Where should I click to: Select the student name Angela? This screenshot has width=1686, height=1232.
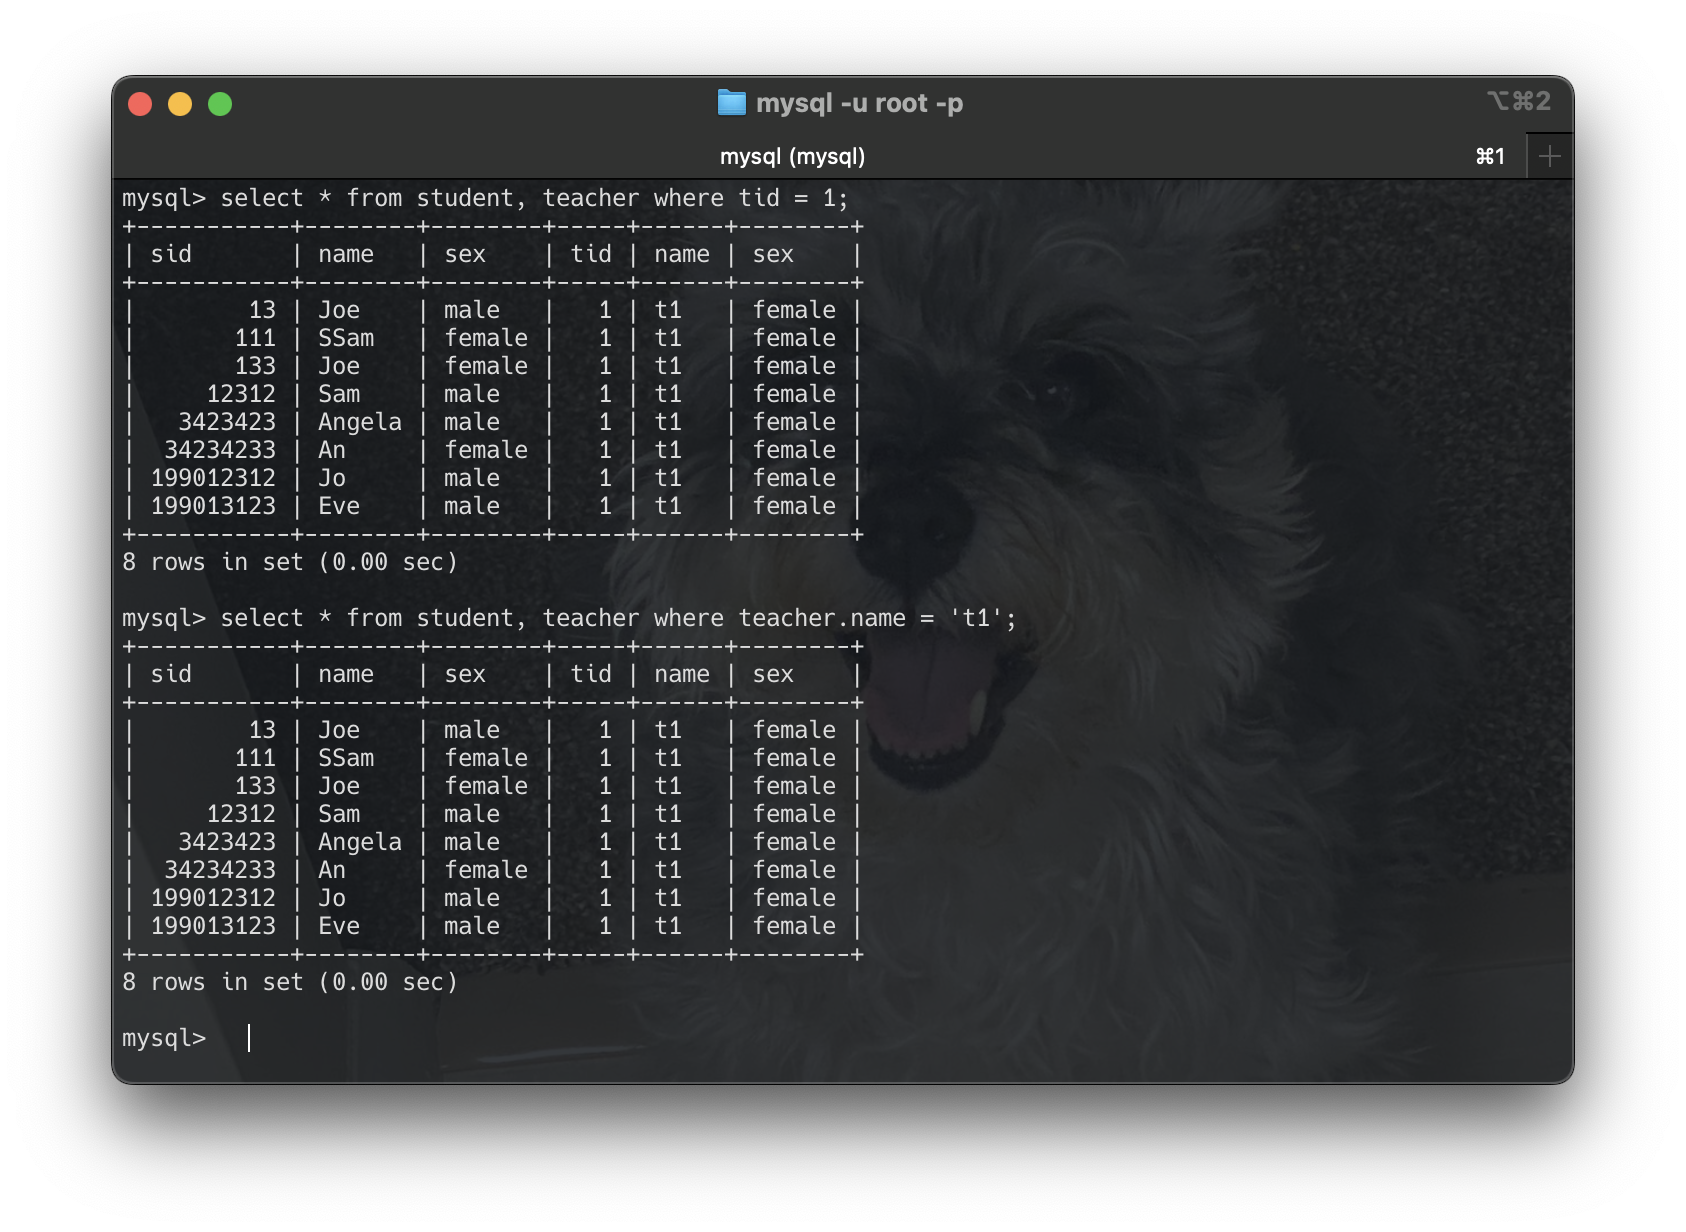tap(359, 421)
